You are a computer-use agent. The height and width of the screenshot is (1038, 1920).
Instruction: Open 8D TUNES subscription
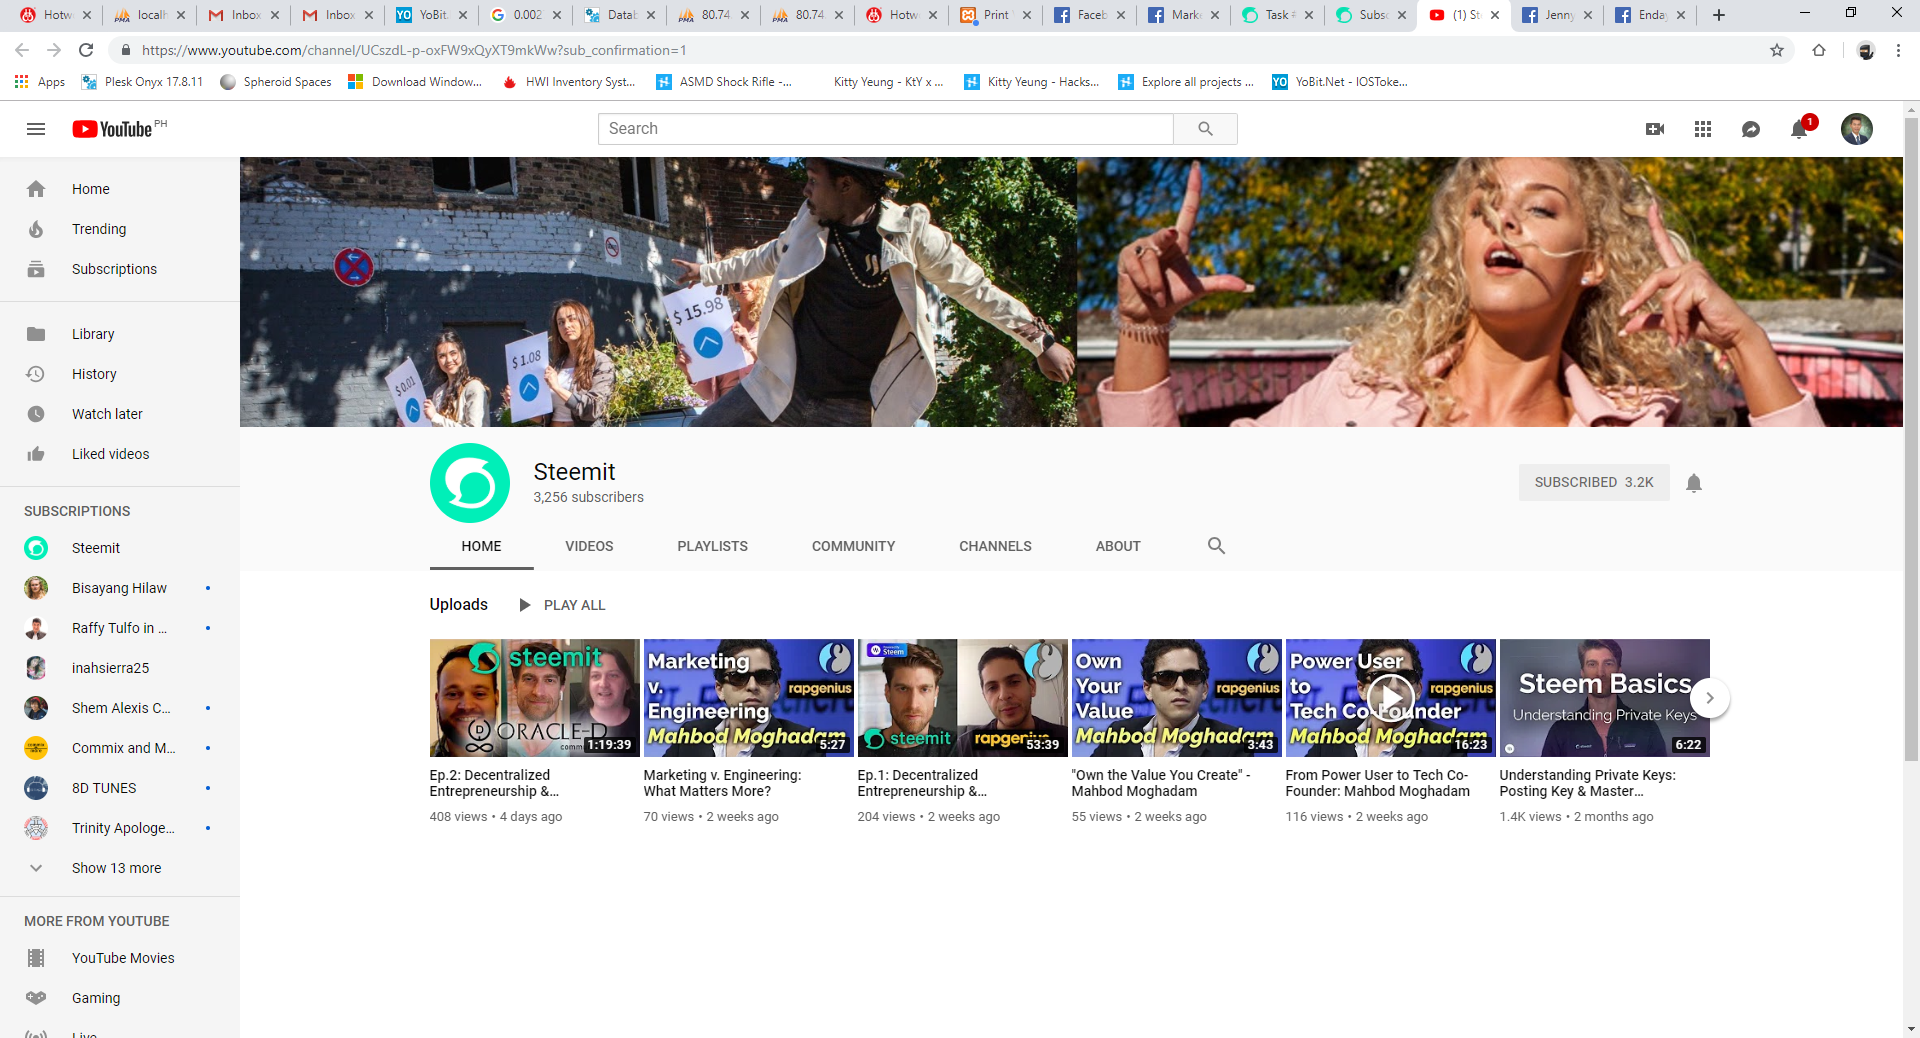click(120, 788)
